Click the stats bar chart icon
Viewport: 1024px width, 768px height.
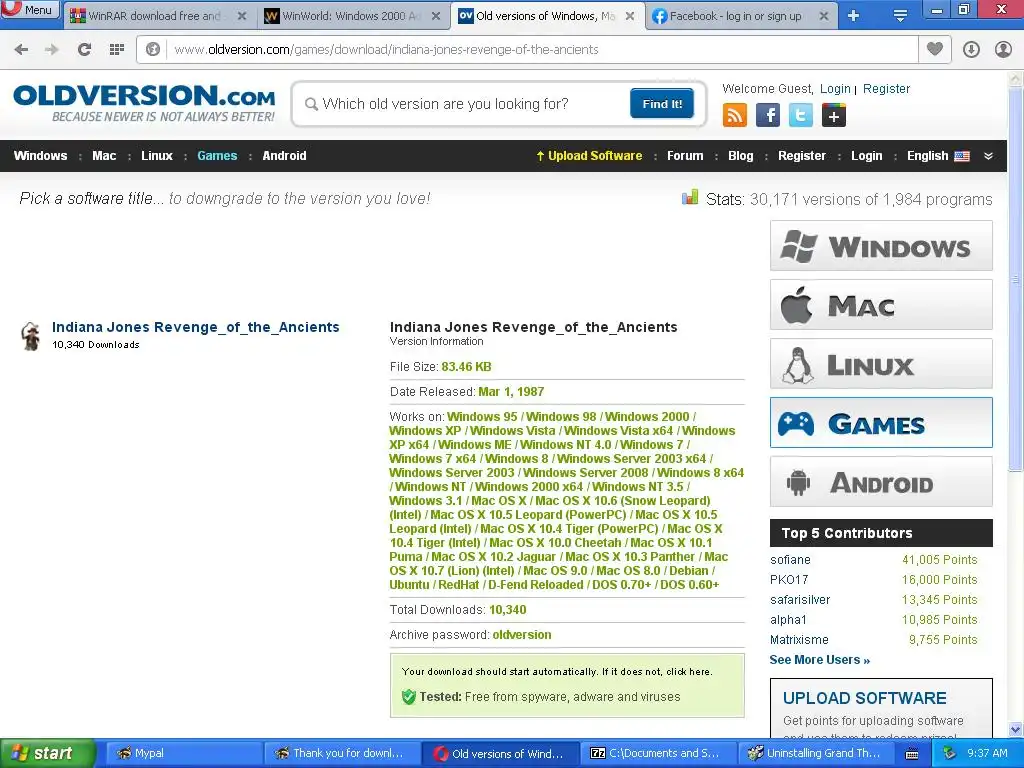tap(690, 197)
